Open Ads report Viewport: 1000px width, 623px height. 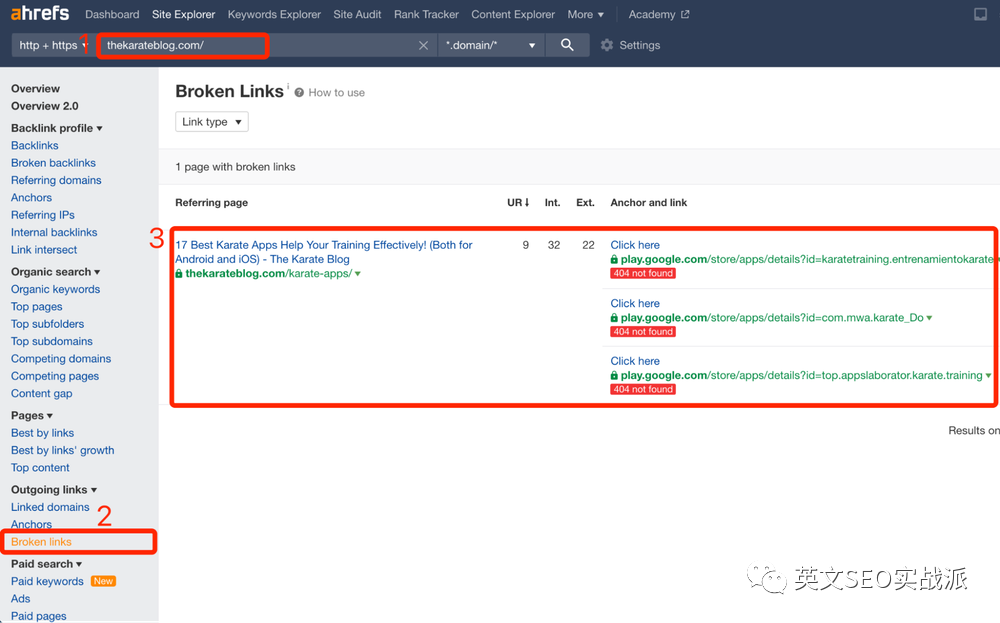point(20,599)
